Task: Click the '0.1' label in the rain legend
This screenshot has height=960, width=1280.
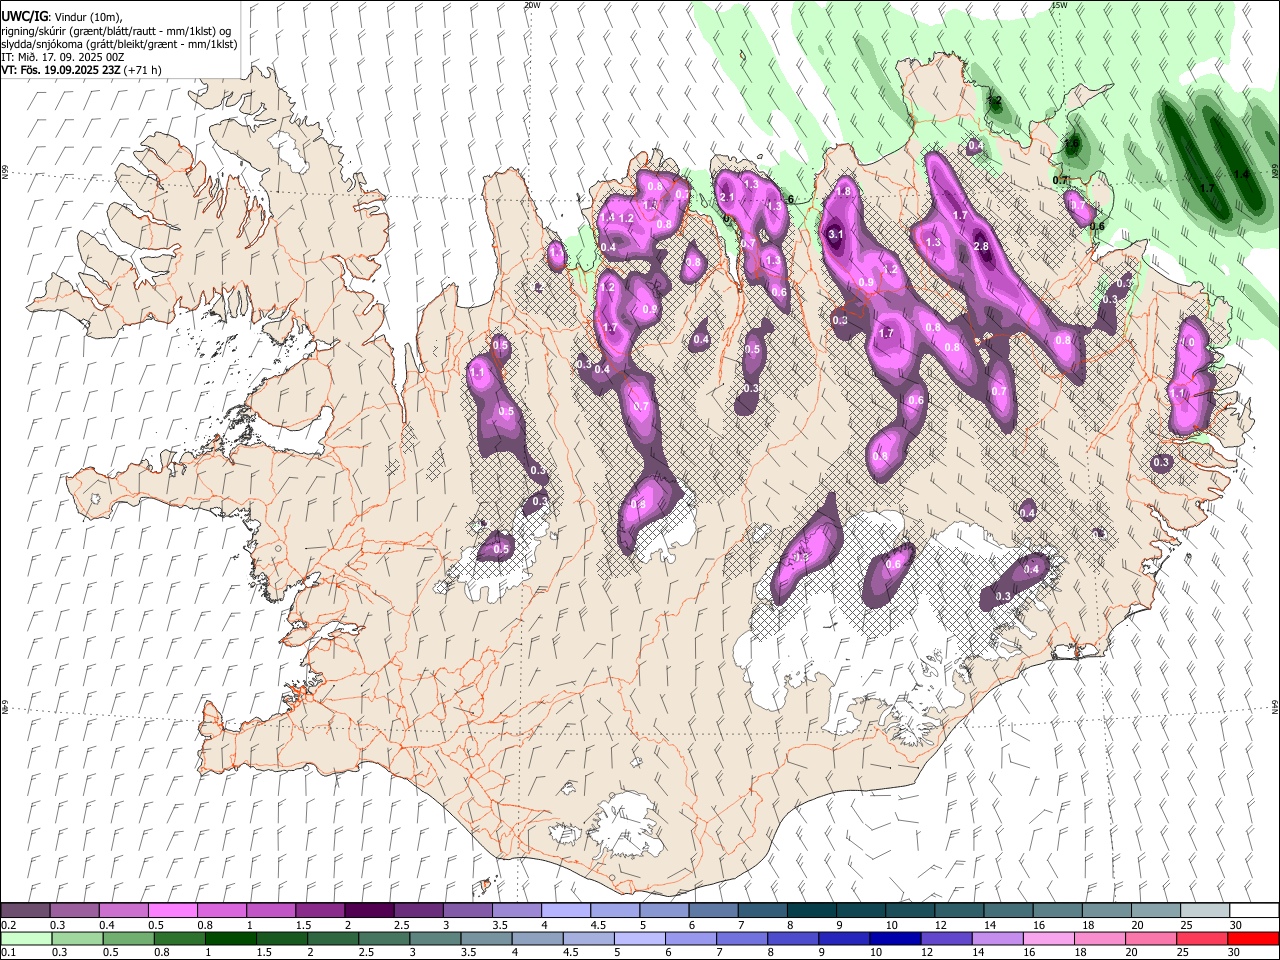Action: pos(7,952)
